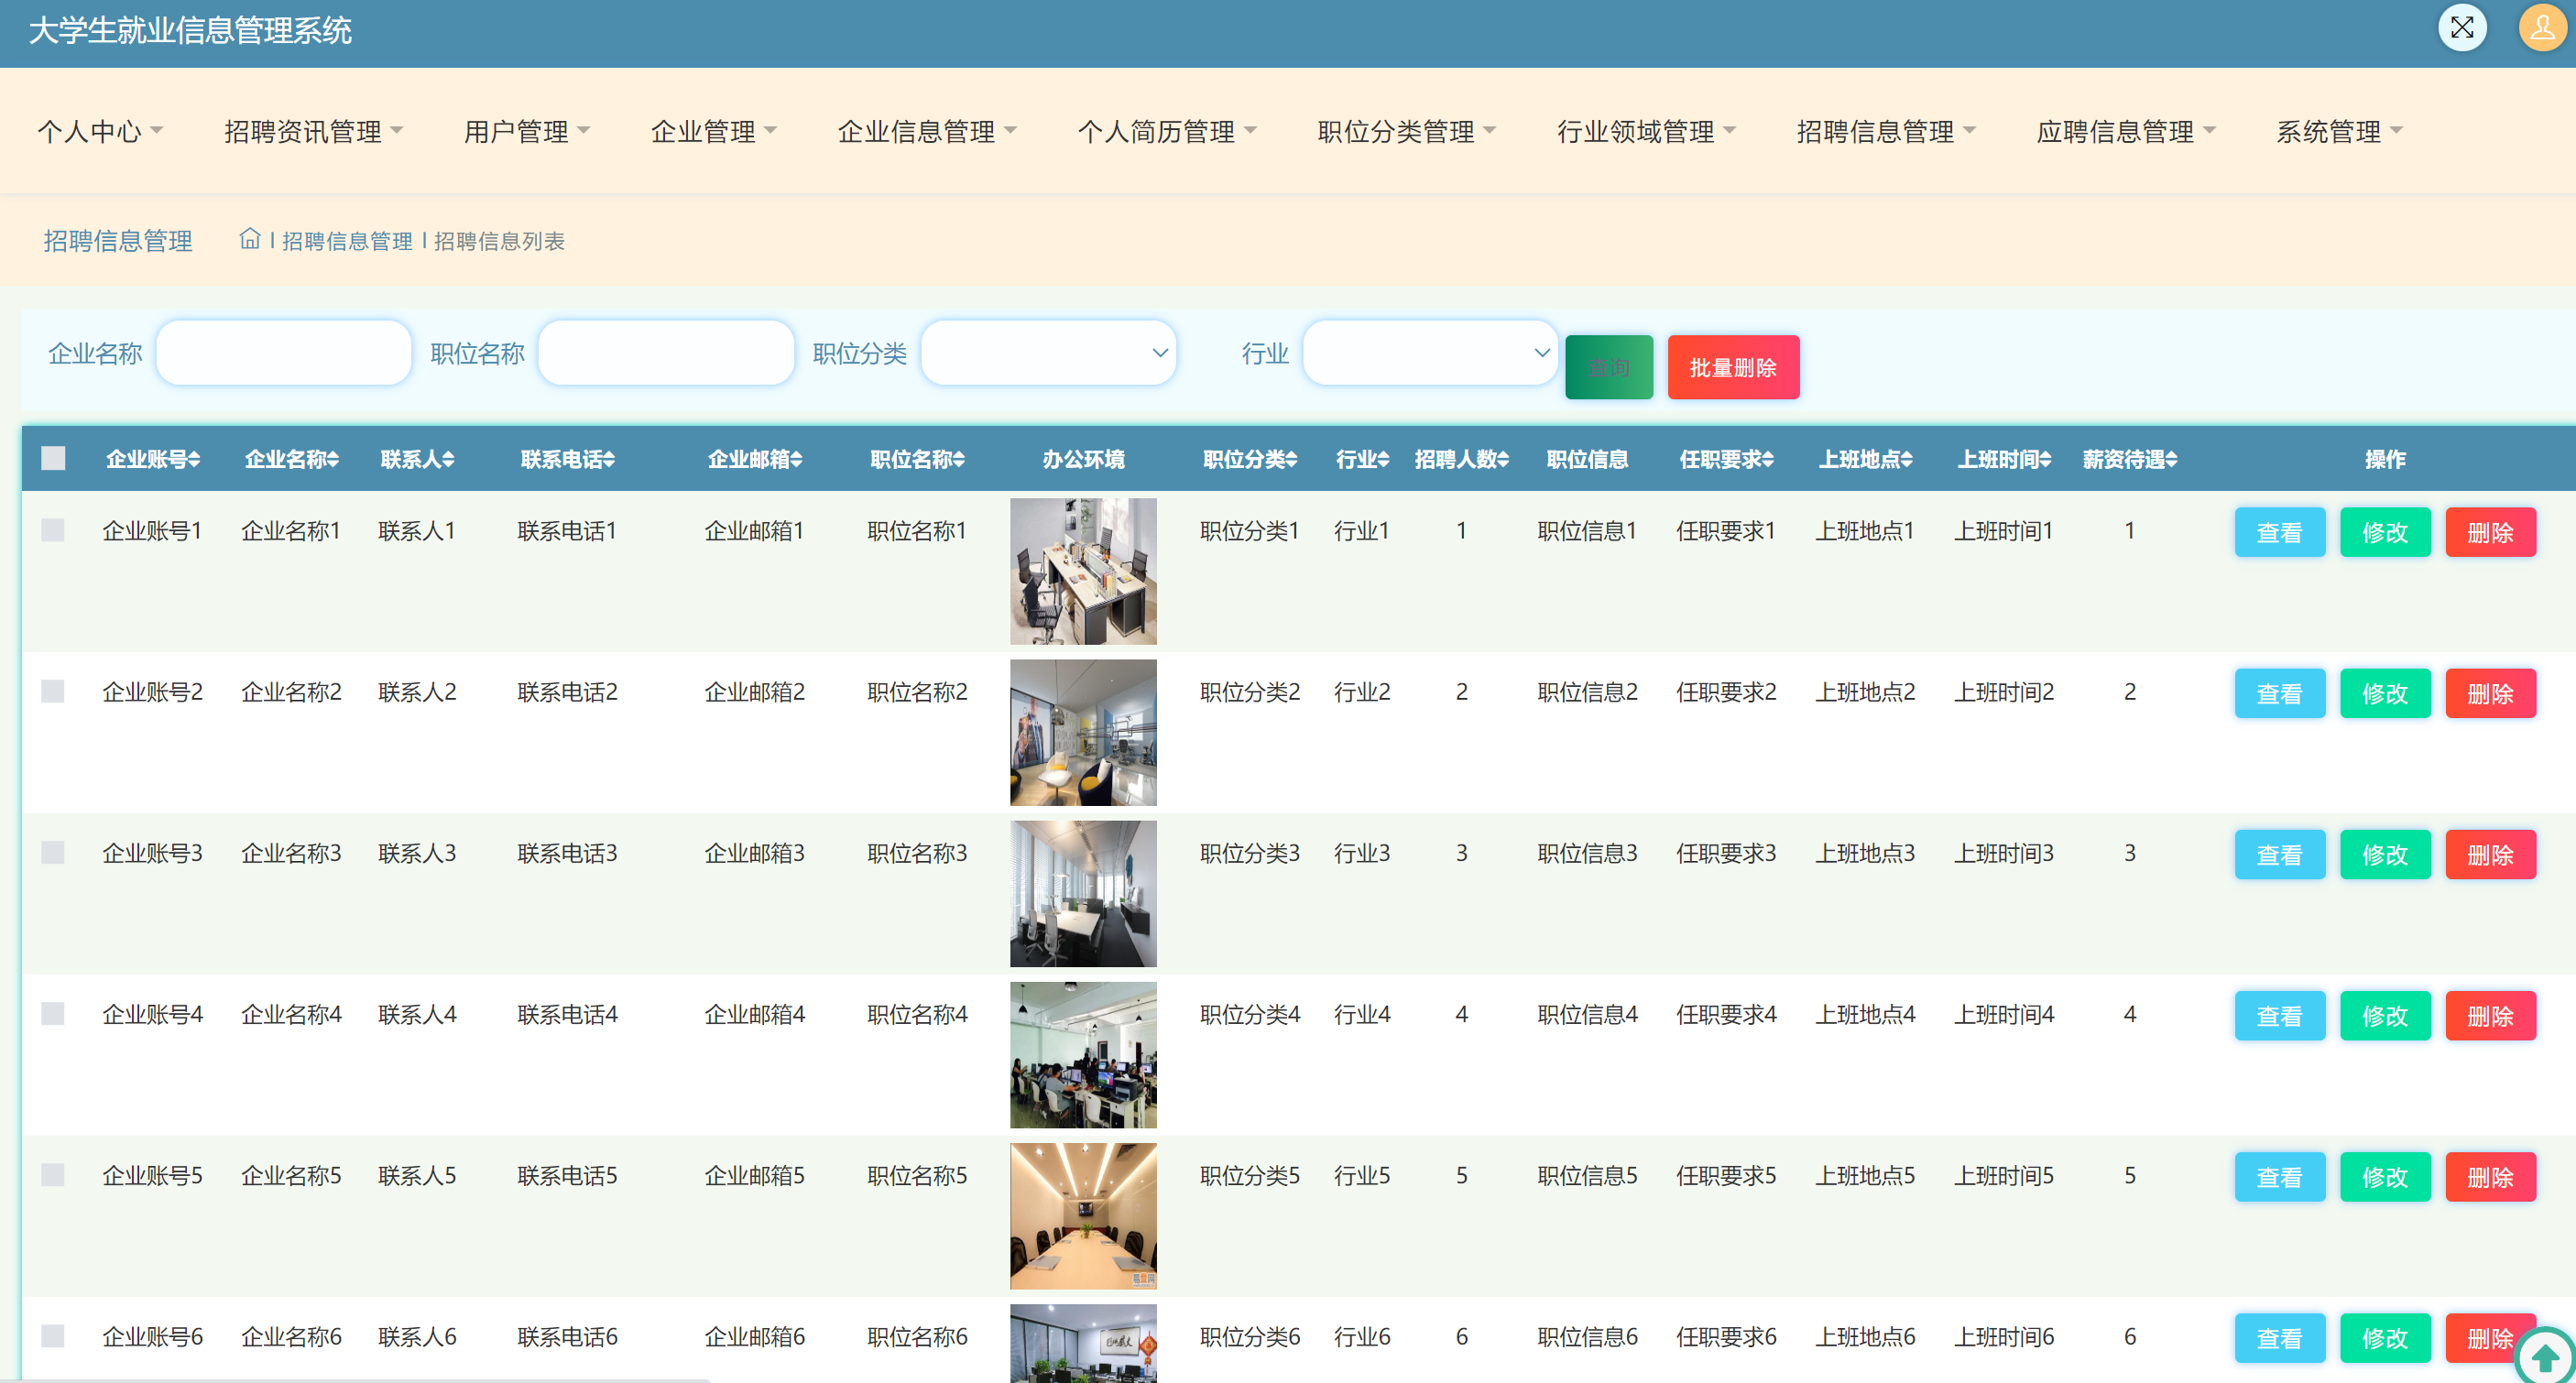2576x1383 pixels.
Task: Click the 招聘信息列表 breadcrumb text
Action: (x=499, y=241)
